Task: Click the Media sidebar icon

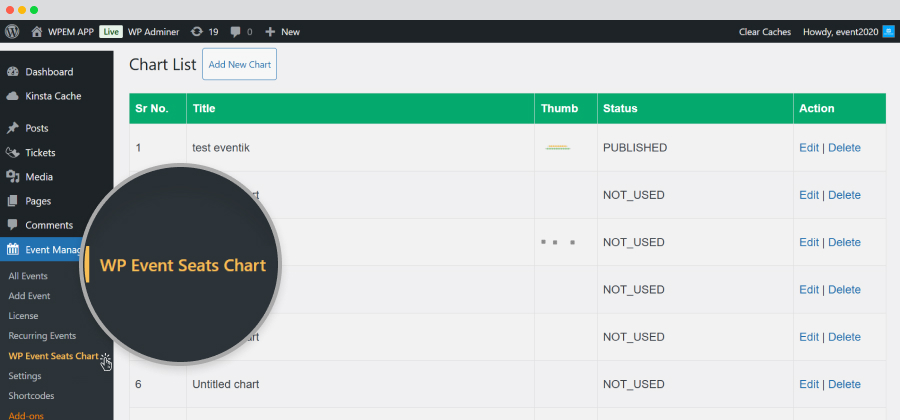Action: [x=13, y=177]
